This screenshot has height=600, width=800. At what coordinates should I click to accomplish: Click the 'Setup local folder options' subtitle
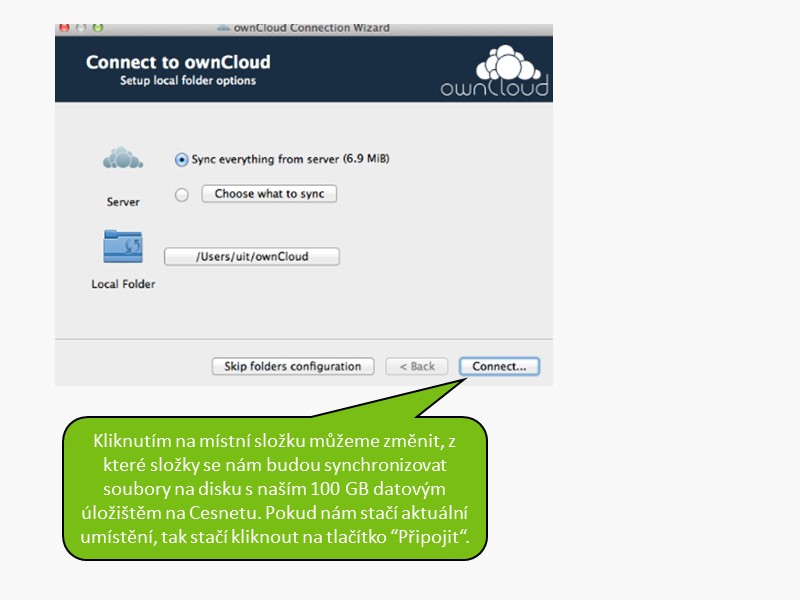click(188, 81)
